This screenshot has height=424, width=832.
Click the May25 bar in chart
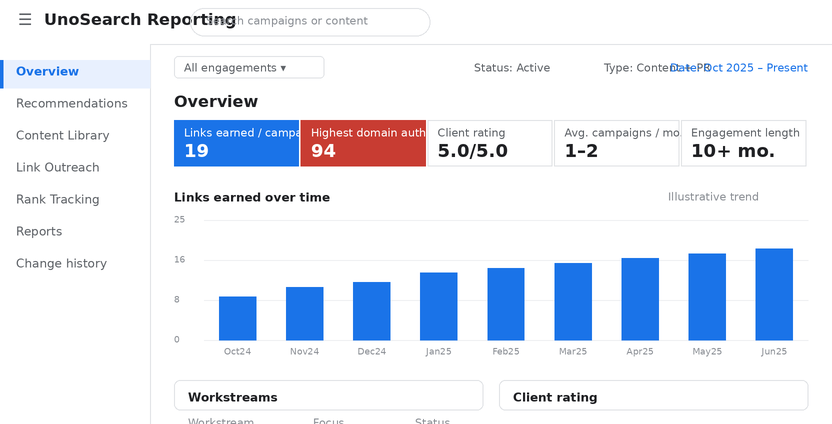[707, 297]
